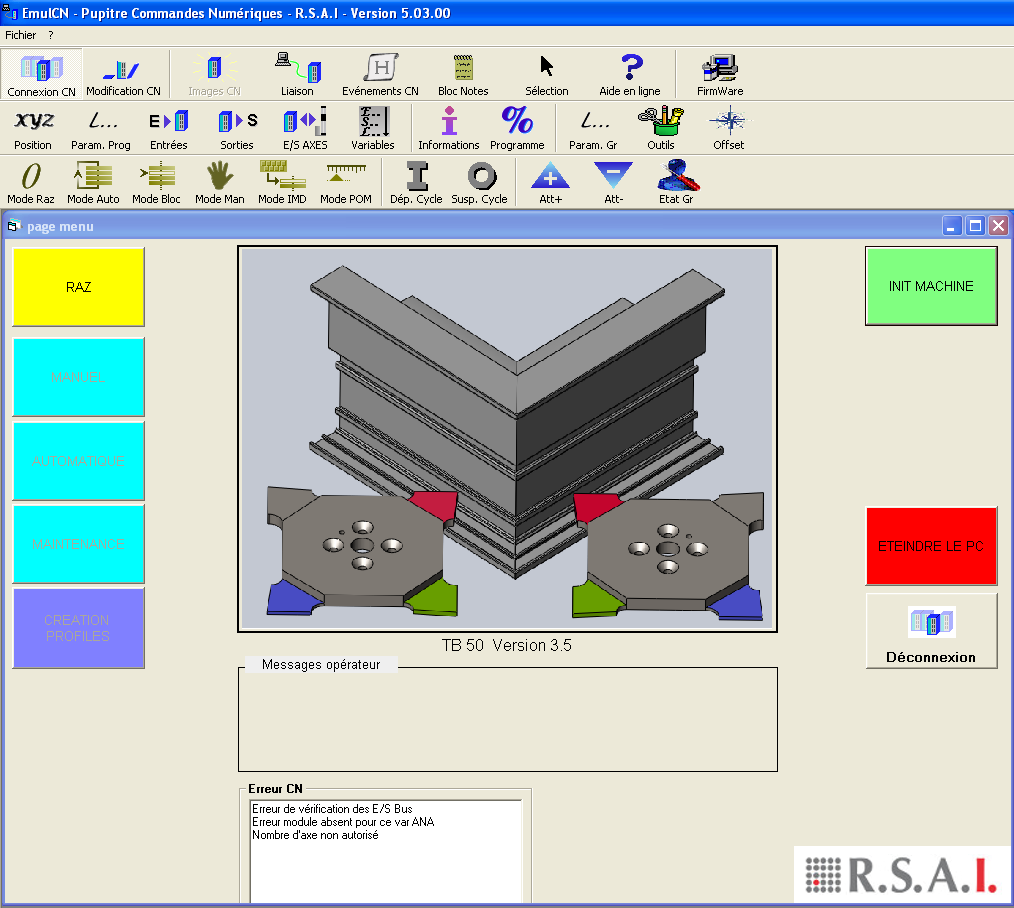This screenshot has width=1014, height=908.
Task: Open Param. Gr settings
Action: [593, 129]
